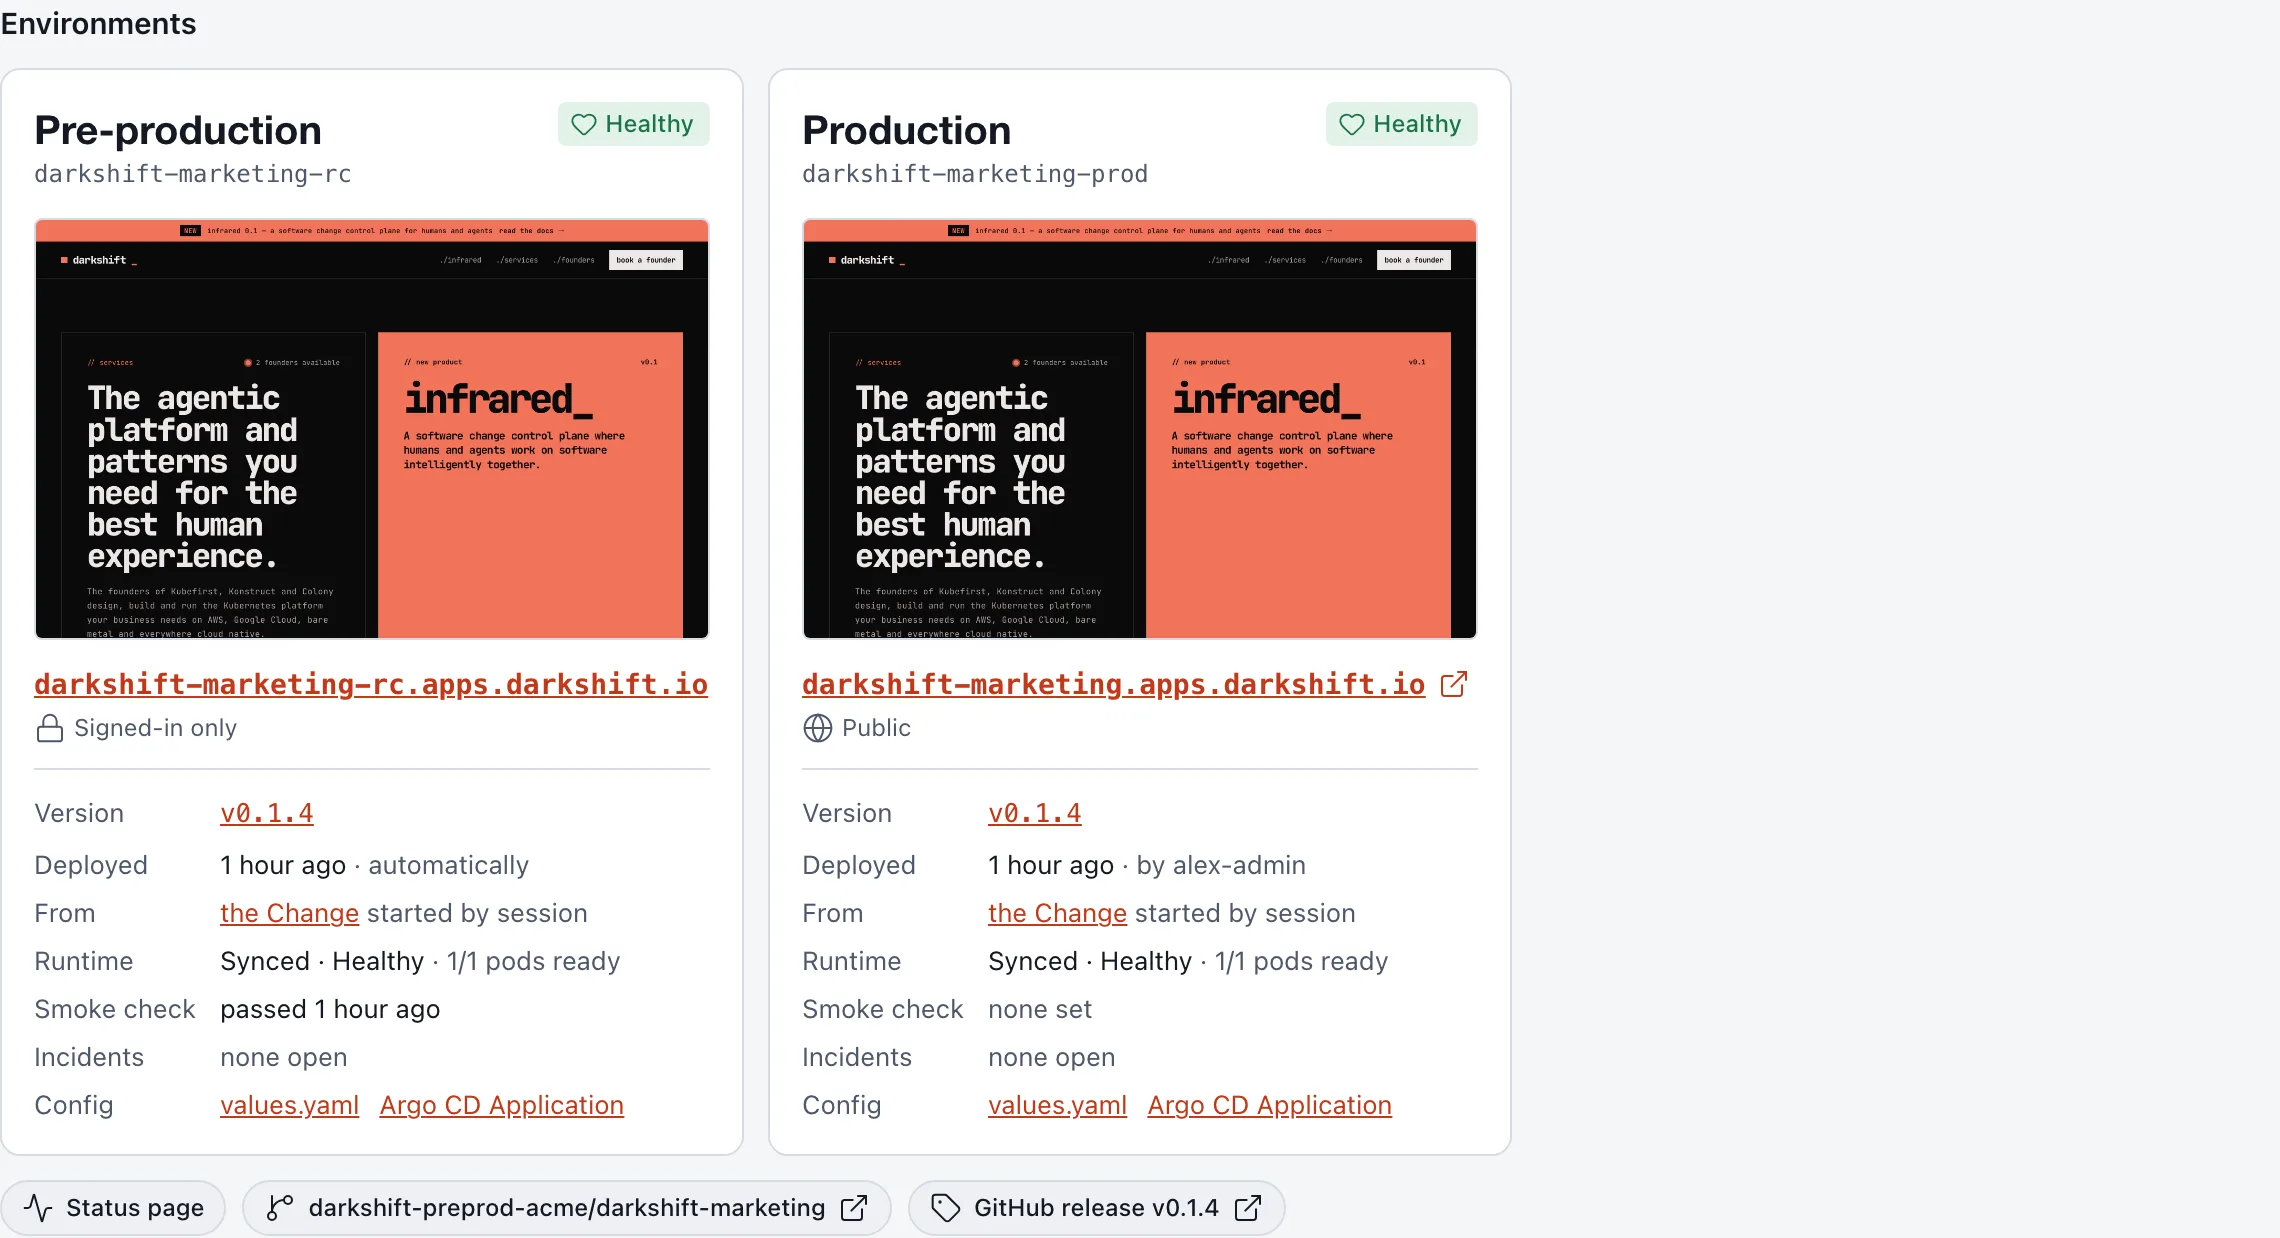The width and height of the screenshot is (2280, 1238).
Task: Click the heart icon in Production Healthy badge
Action: tap(1351, 124)
